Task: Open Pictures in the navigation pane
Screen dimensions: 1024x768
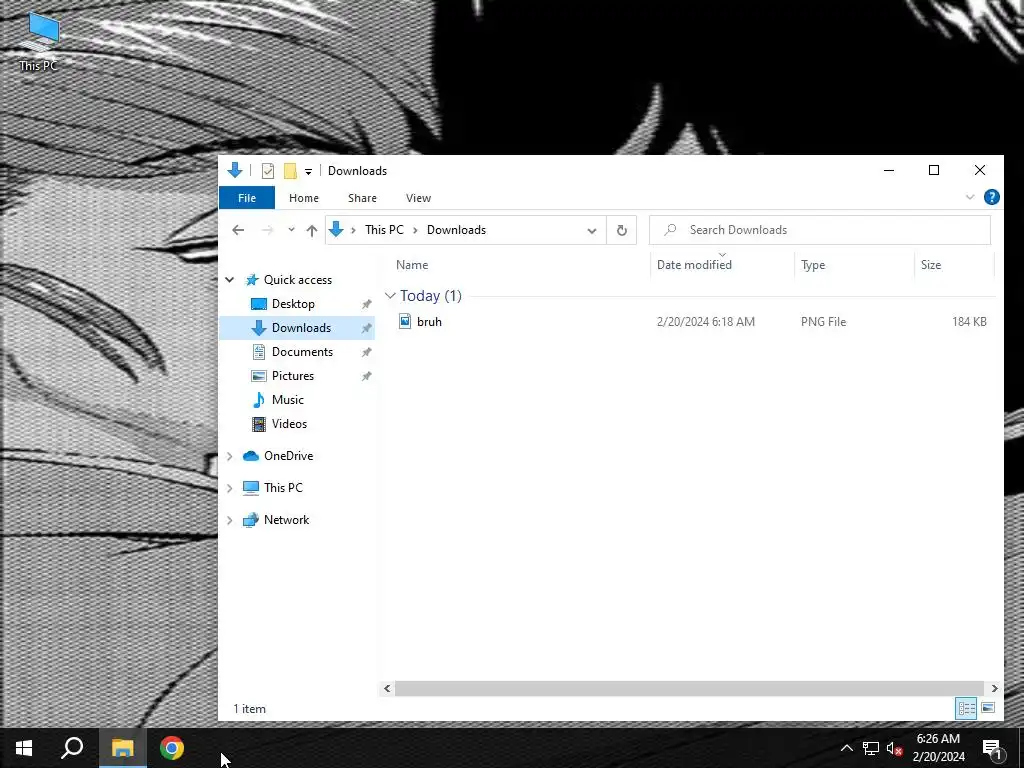Action: click(x=293, y=376)
